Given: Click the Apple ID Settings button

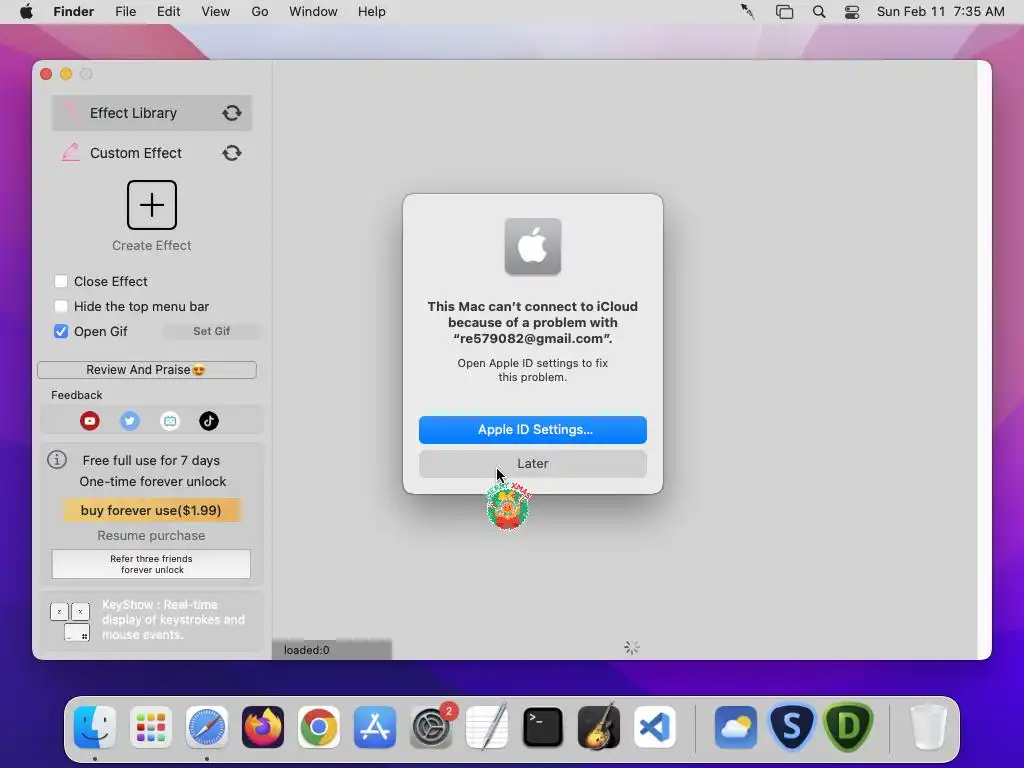Looking at the screenshot, I should pyautogui.click(x=533, y=430).
